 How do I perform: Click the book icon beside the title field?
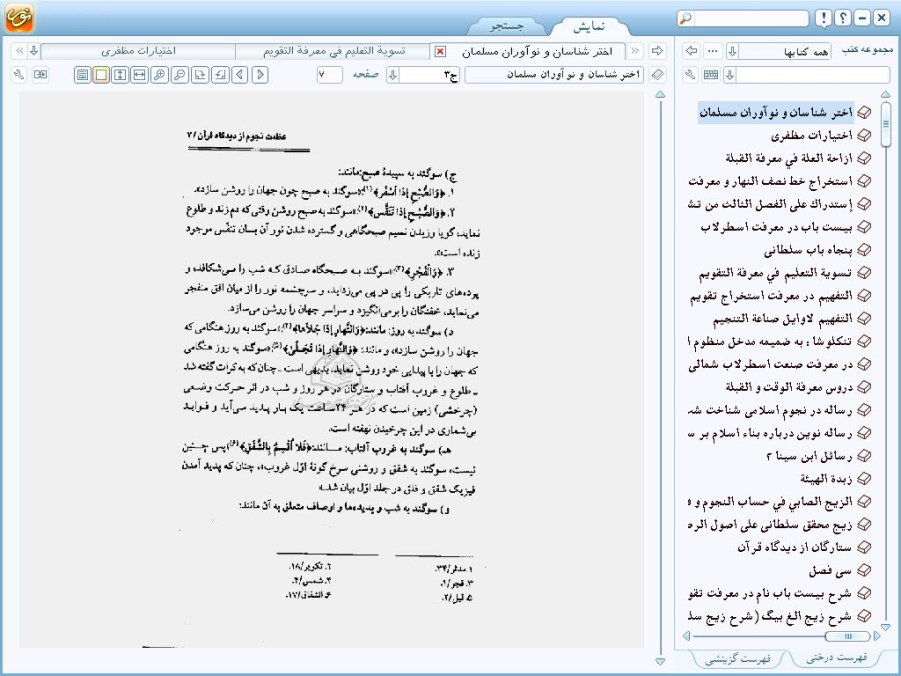(x=658, y=75)
